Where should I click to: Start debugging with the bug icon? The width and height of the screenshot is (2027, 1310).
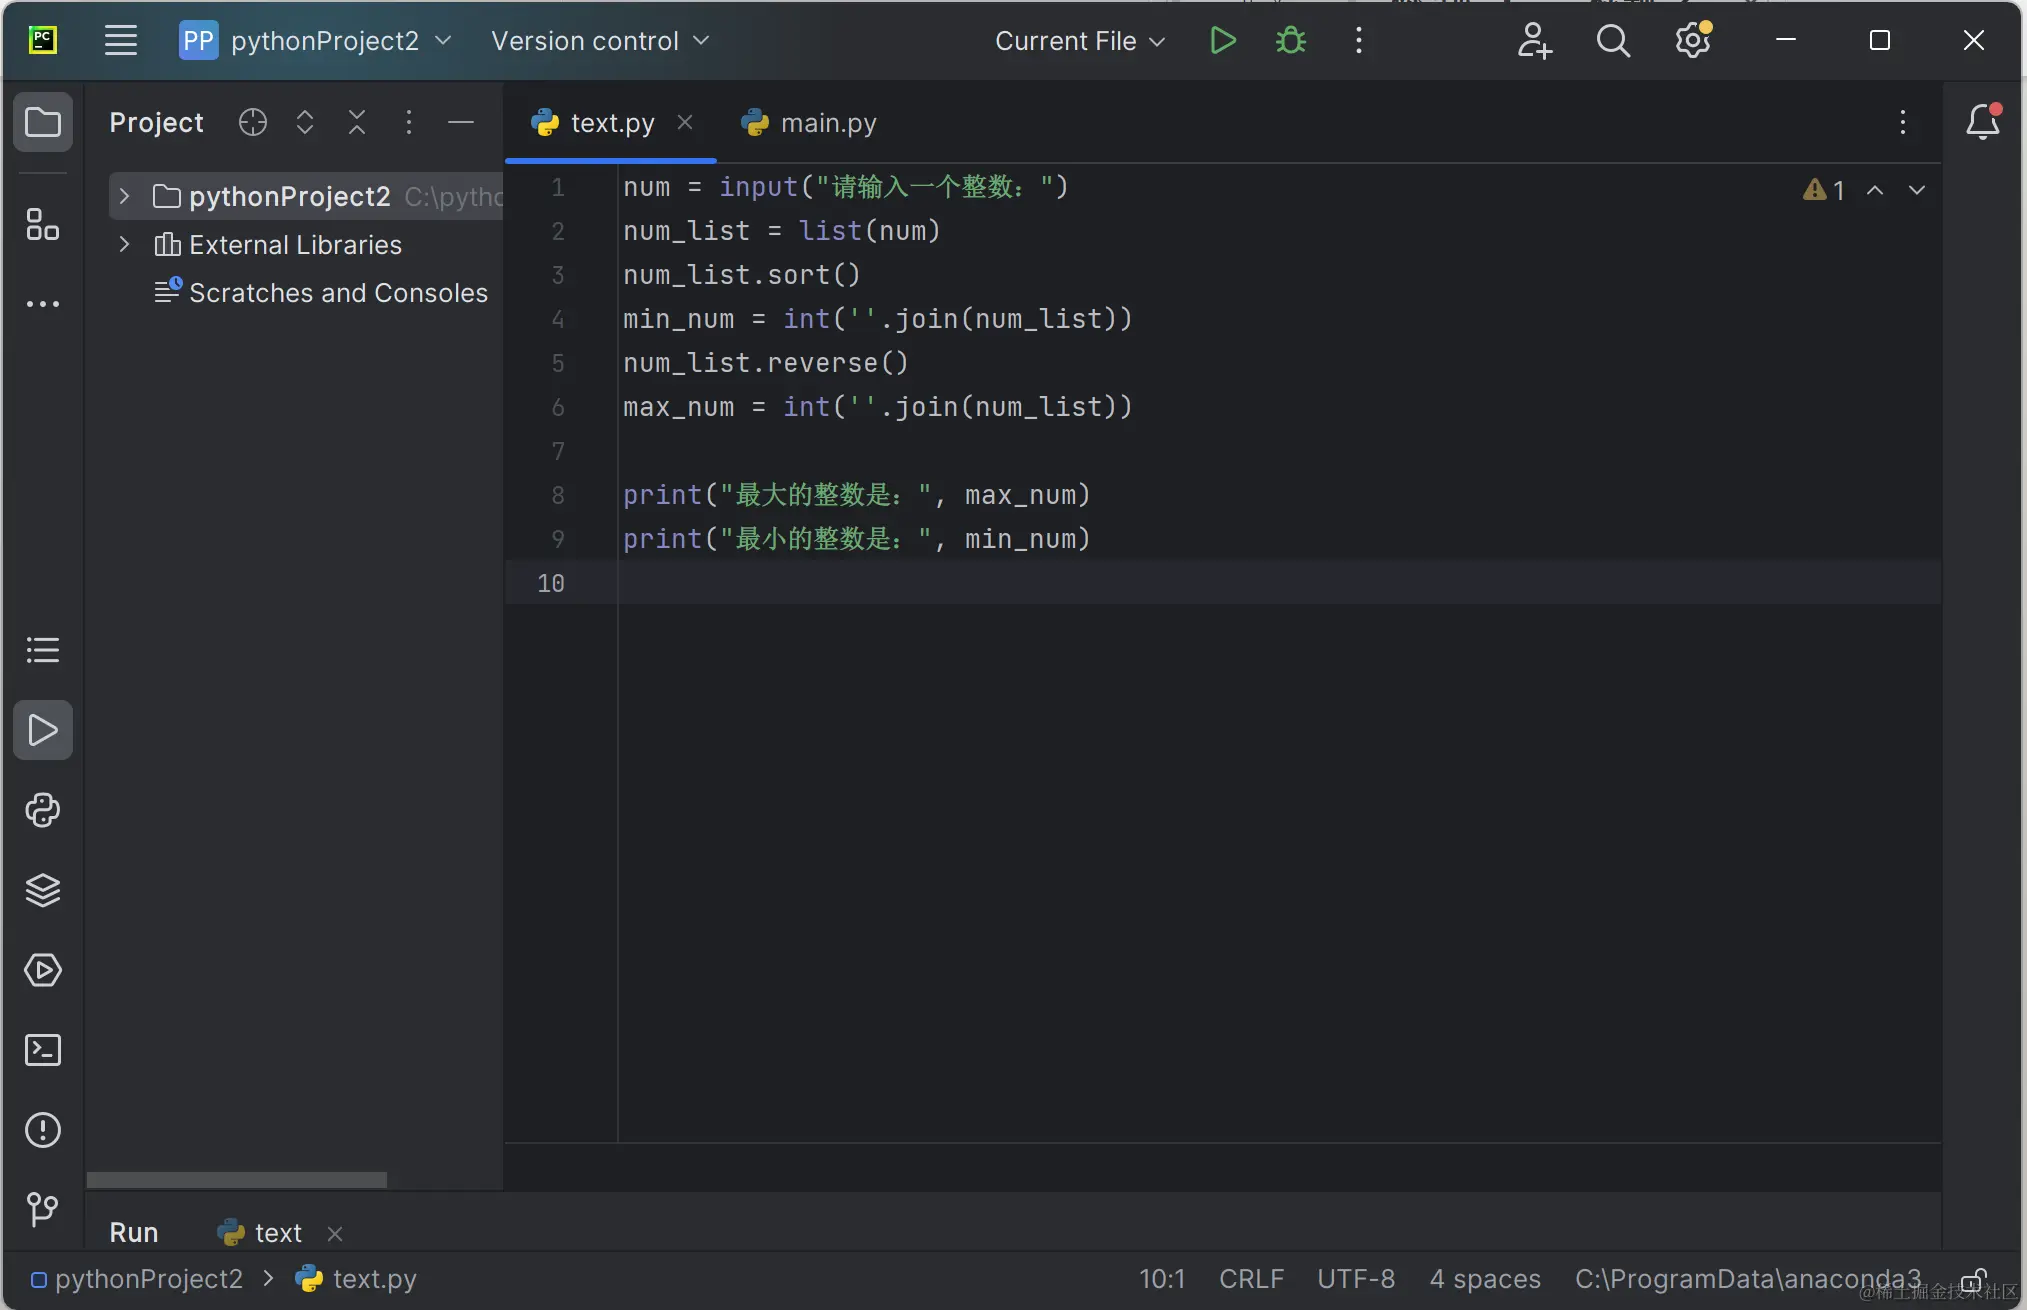click(1291, 41)
